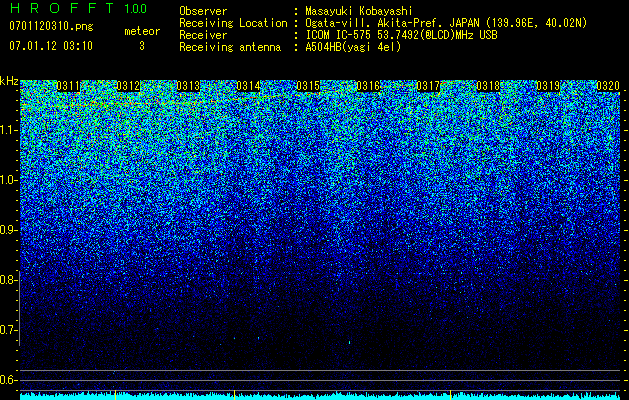
Task: Click the 0.7 frequency axis label
Action: pos(8,330)
